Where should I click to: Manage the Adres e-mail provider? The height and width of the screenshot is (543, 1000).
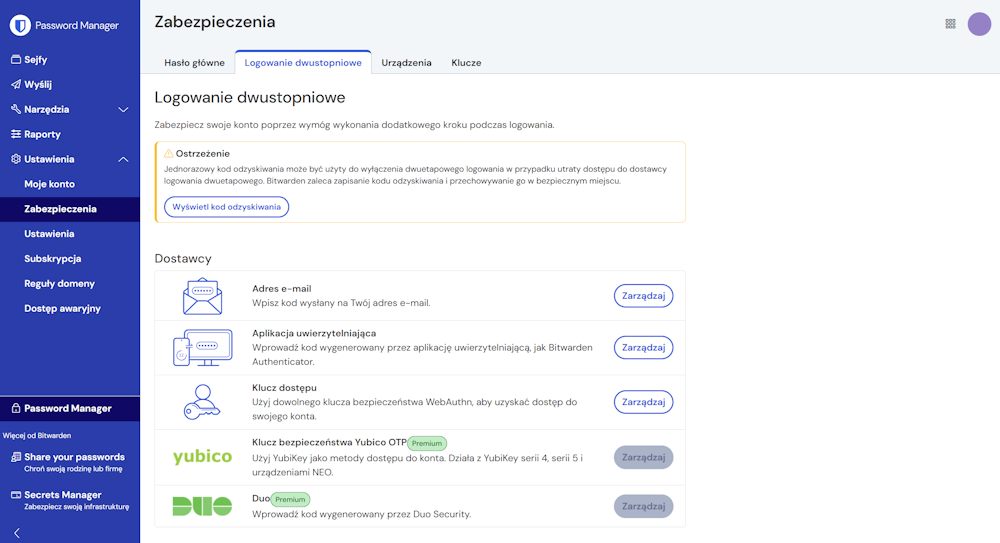coord(643,296)
